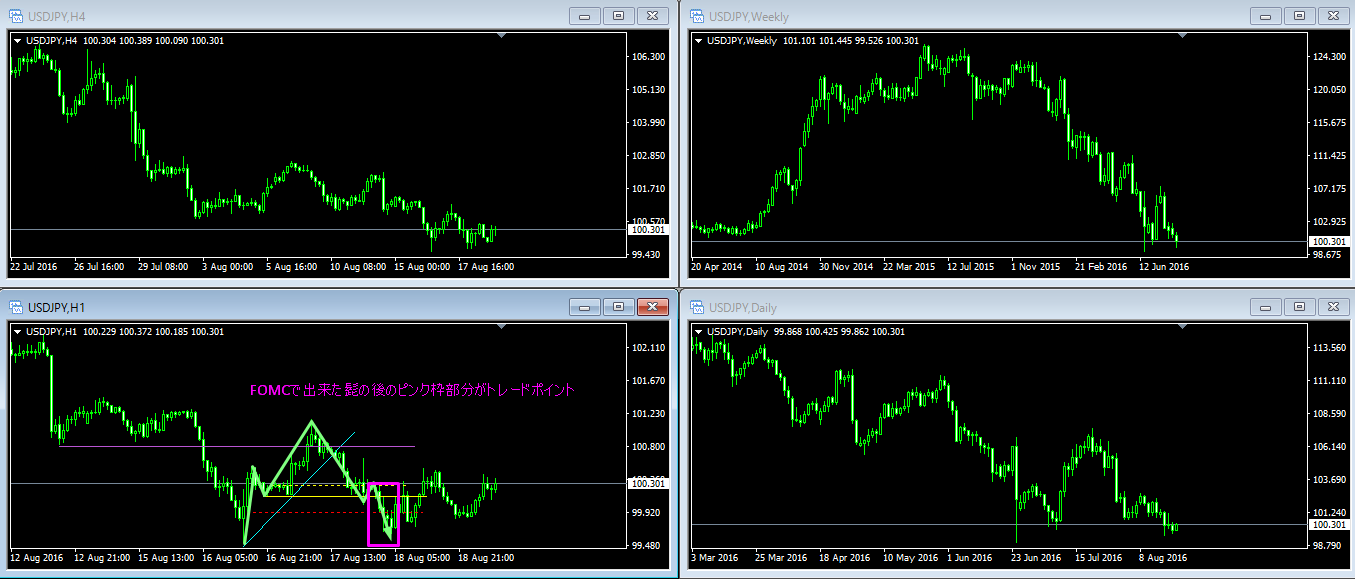Screen dimensions: 1355x579
Task: Expand the triangle beside USDJPY,Weekly chart label
Action: pyautogui.click(x=698, y=40)
